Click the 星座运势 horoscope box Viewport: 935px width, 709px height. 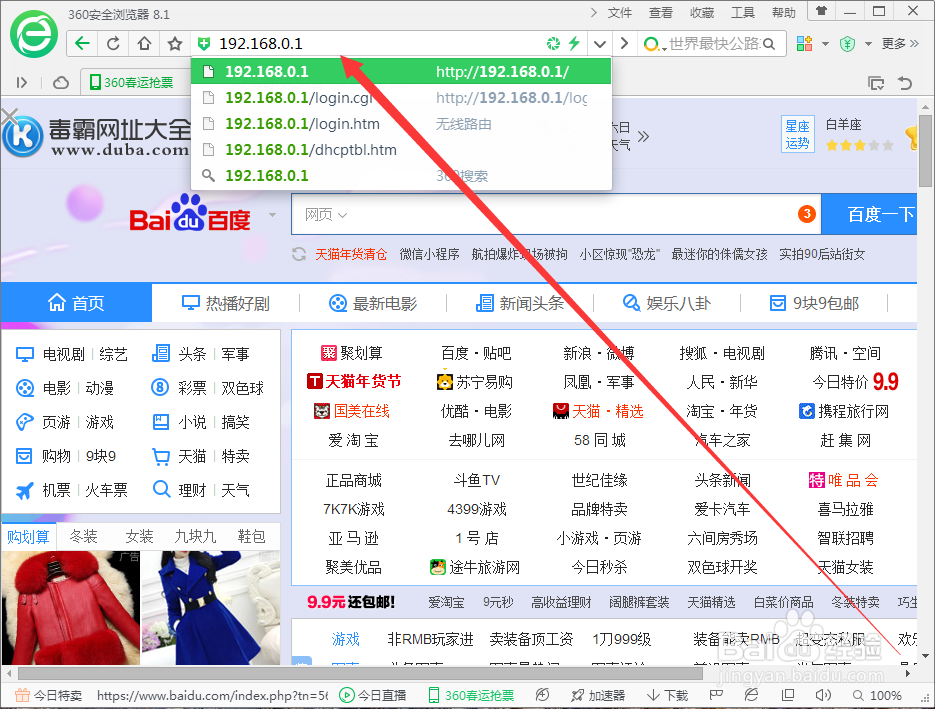797,135
